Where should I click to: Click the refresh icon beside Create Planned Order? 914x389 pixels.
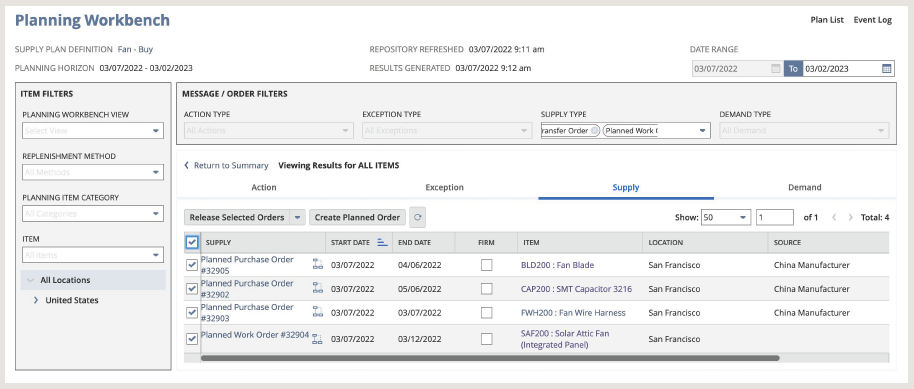click(417, 218)
